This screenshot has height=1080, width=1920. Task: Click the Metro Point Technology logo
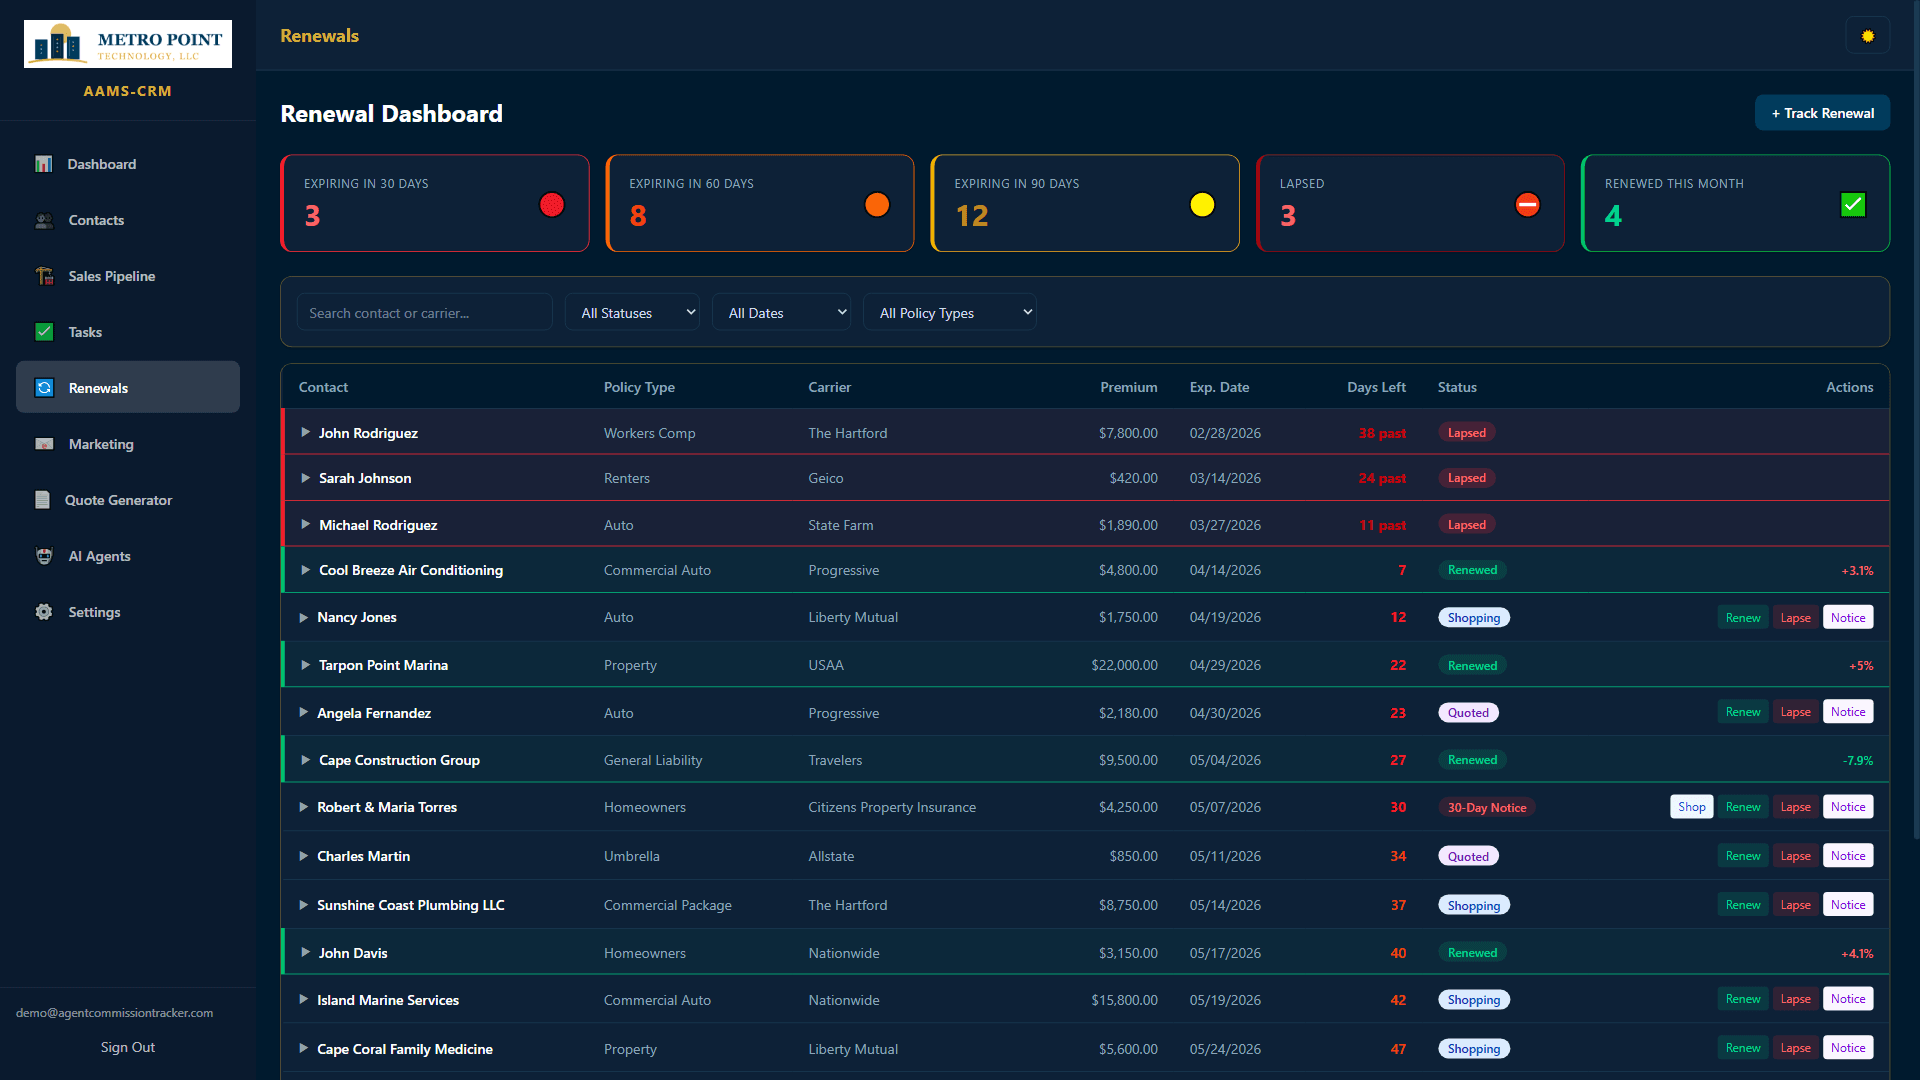tap(128, 43)
